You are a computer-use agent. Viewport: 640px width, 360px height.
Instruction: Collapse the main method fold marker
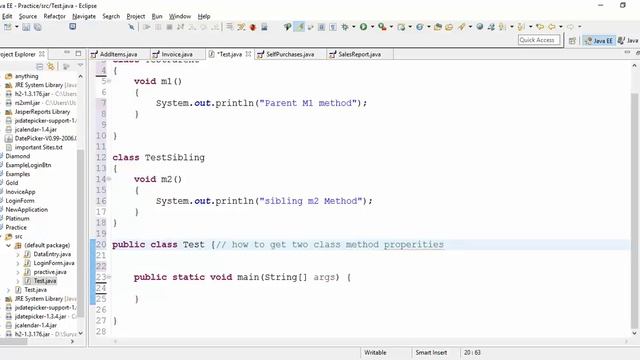click(x=109, y=277)
